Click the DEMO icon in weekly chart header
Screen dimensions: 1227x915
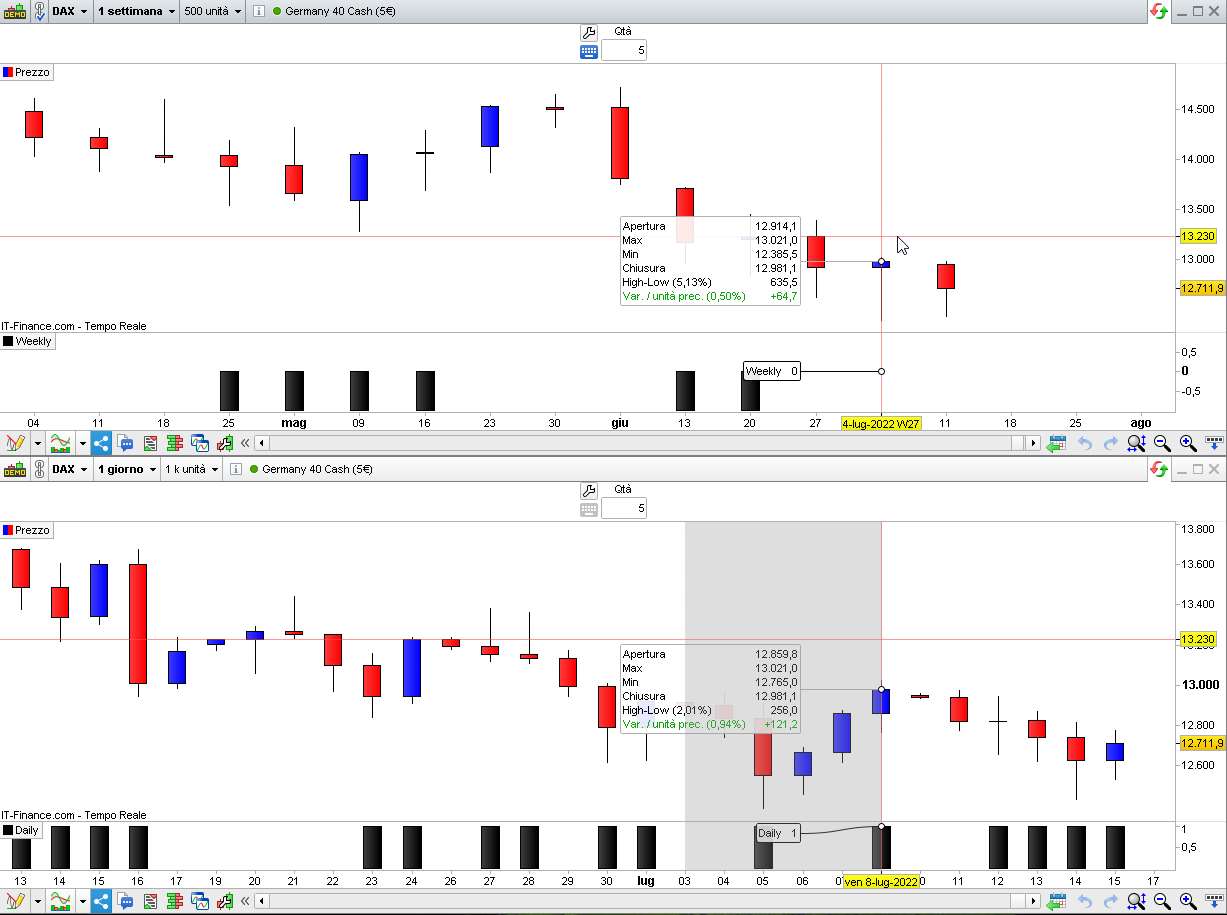pos(15,11)
